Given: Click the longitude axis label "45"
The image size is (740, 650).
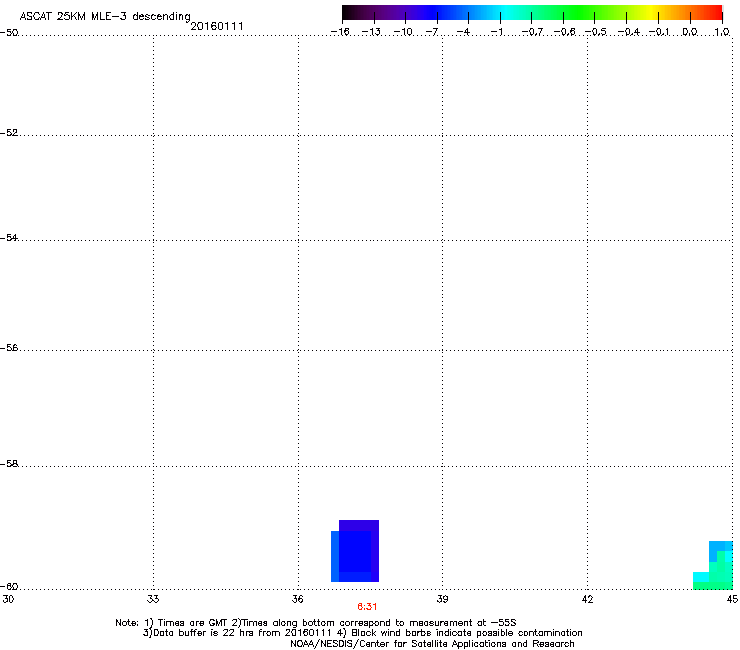Looking at the screenshot, I should click(x=732, y=599).
